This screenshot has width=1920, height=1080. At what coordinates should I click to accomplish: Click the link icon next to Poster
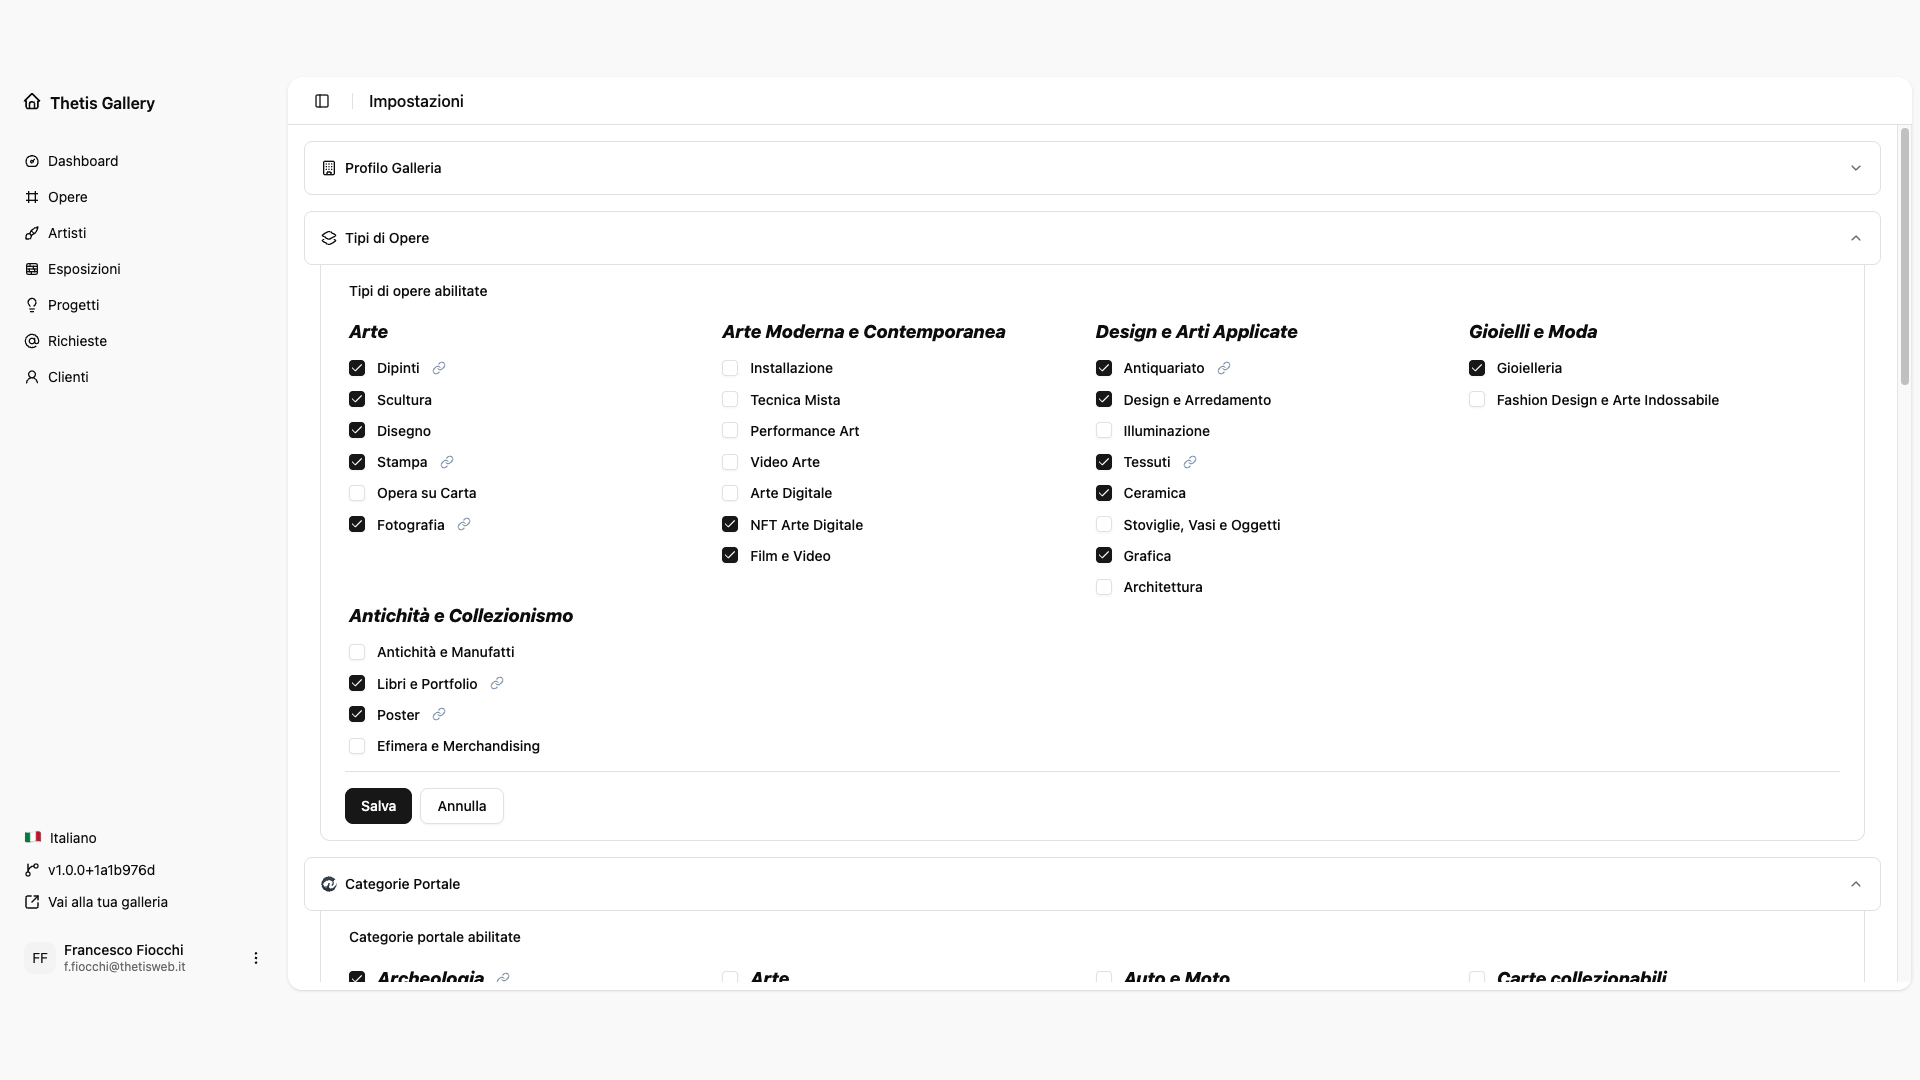pos(439,714)
